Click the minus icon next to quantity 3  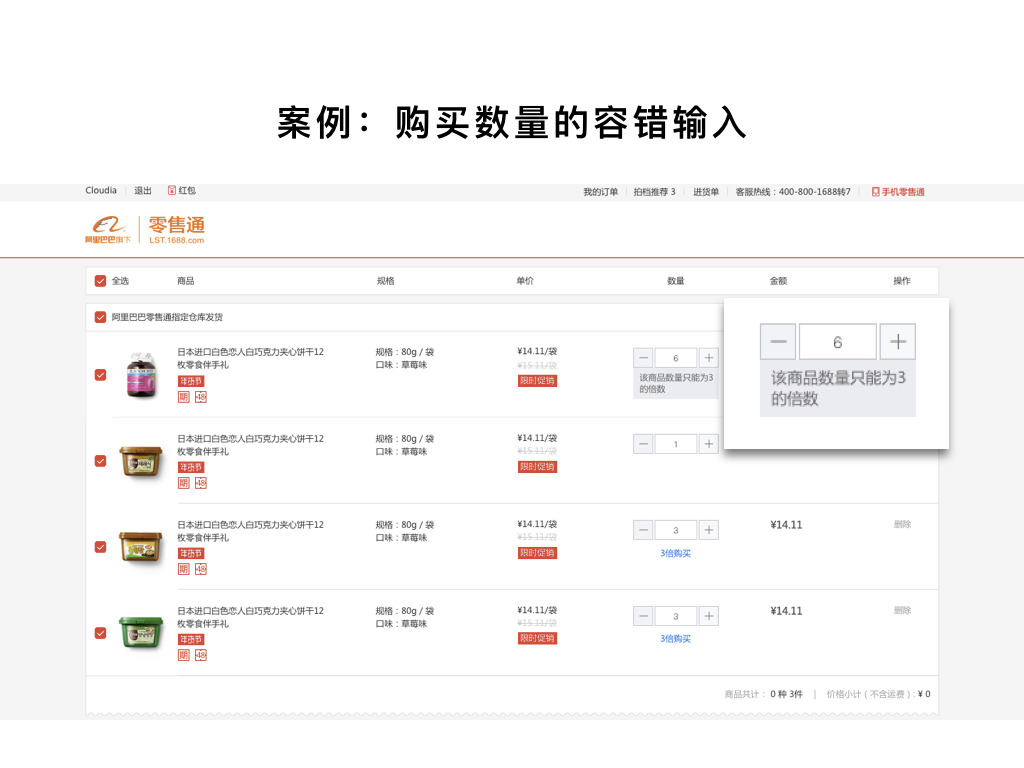(x=643, y=529)
